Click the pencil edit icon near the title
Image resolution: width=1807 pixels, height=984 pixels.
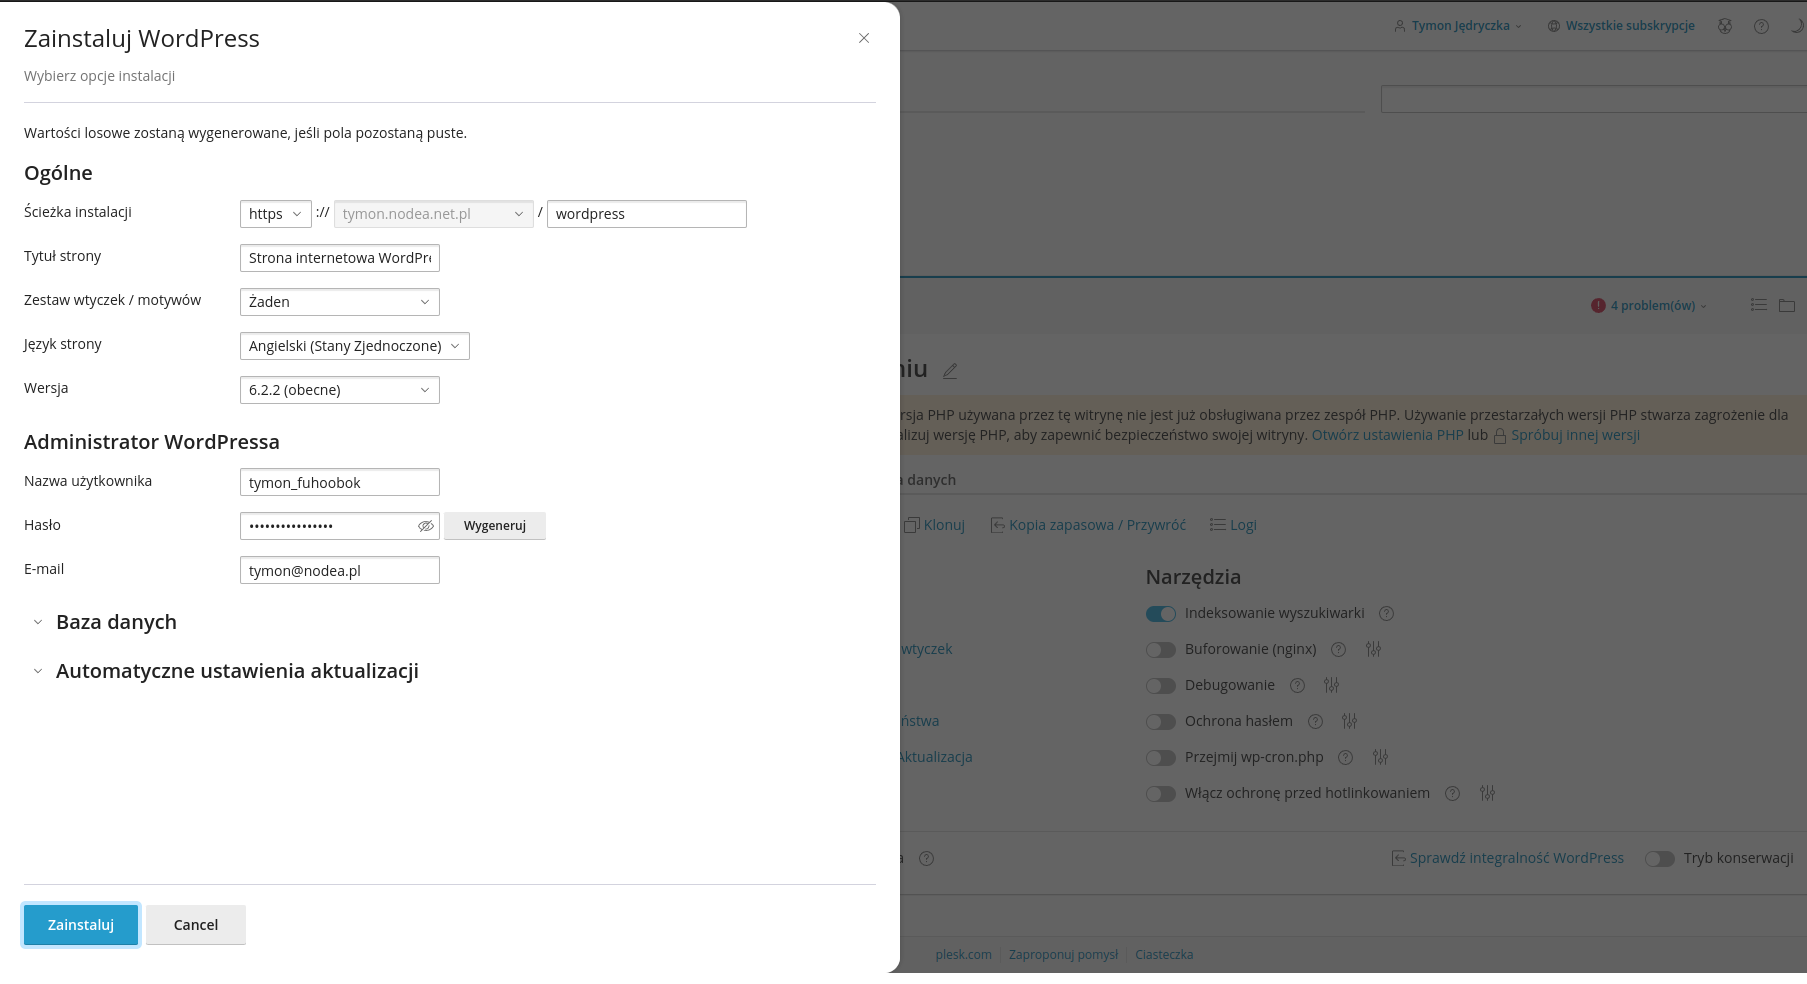[x=950, y=371]
